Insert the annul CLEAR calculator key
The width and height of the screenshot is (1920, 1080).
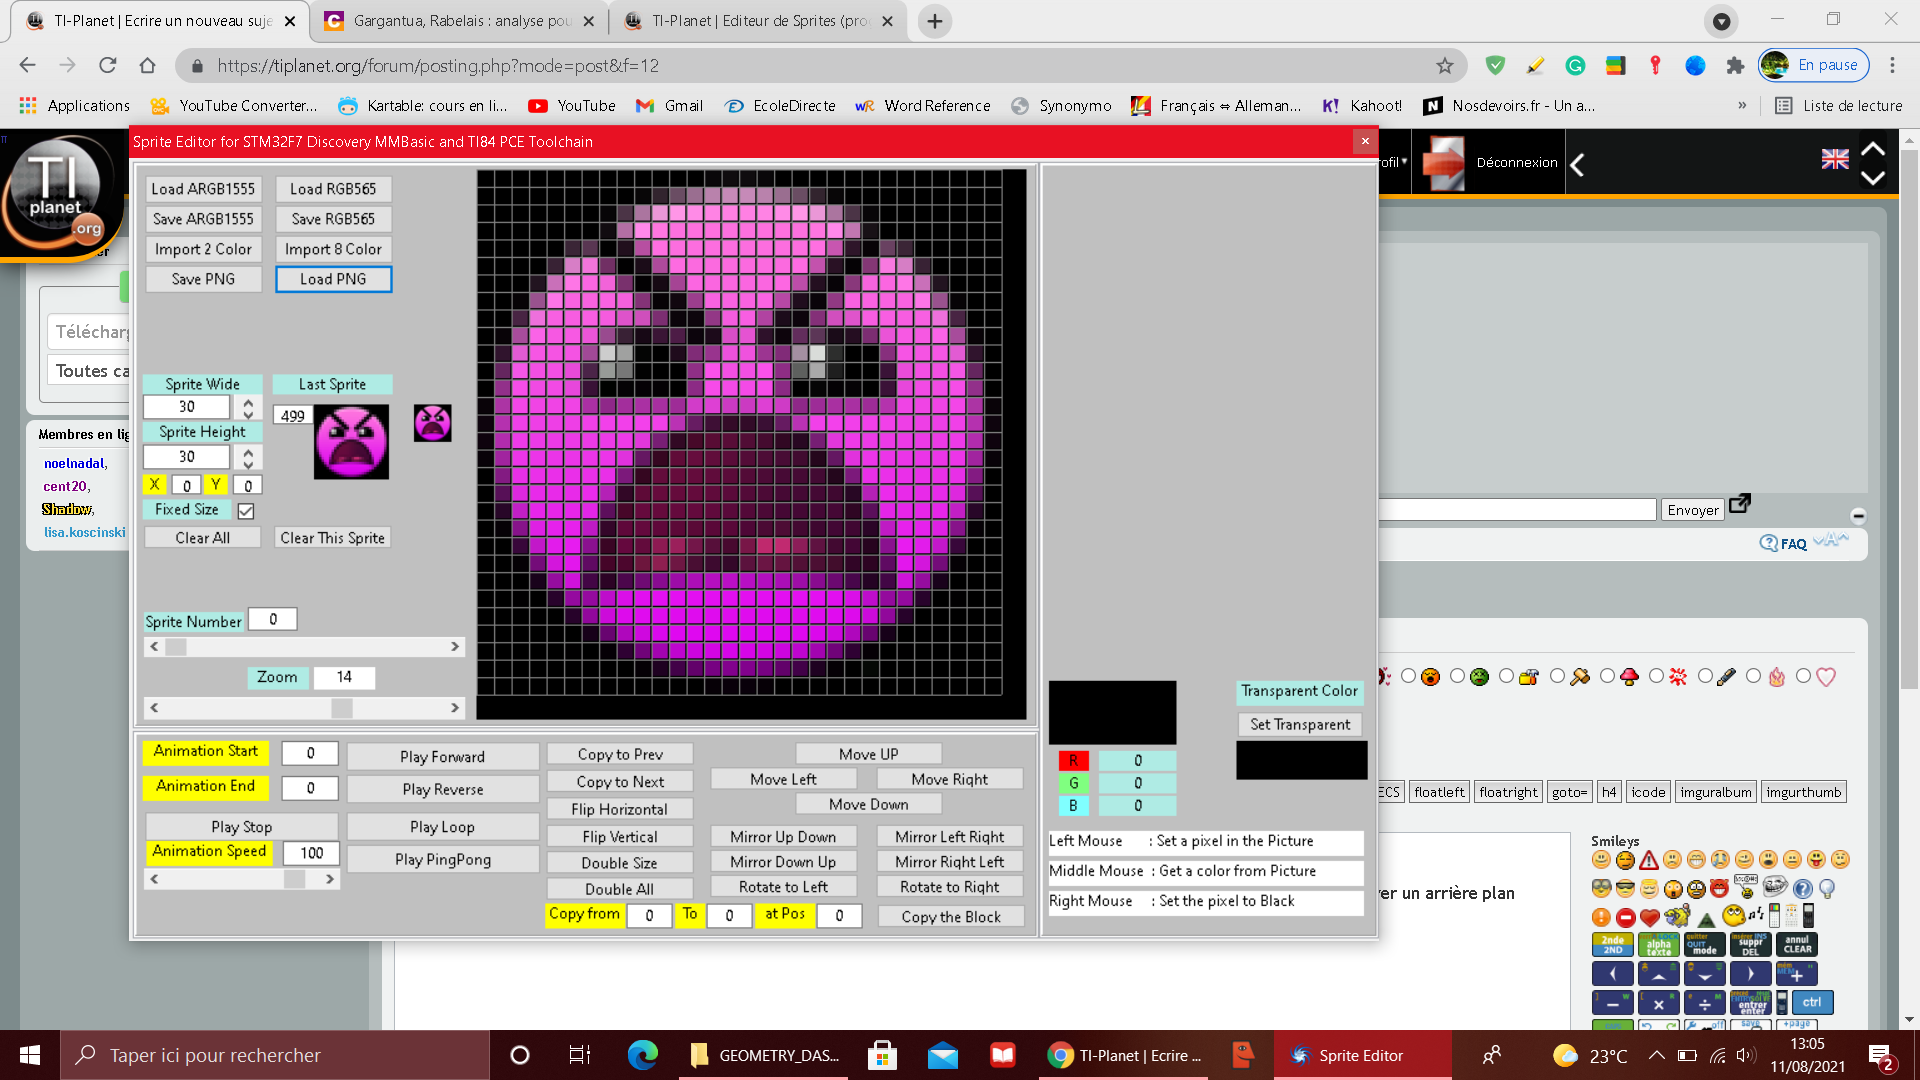tap(1797, 944)
